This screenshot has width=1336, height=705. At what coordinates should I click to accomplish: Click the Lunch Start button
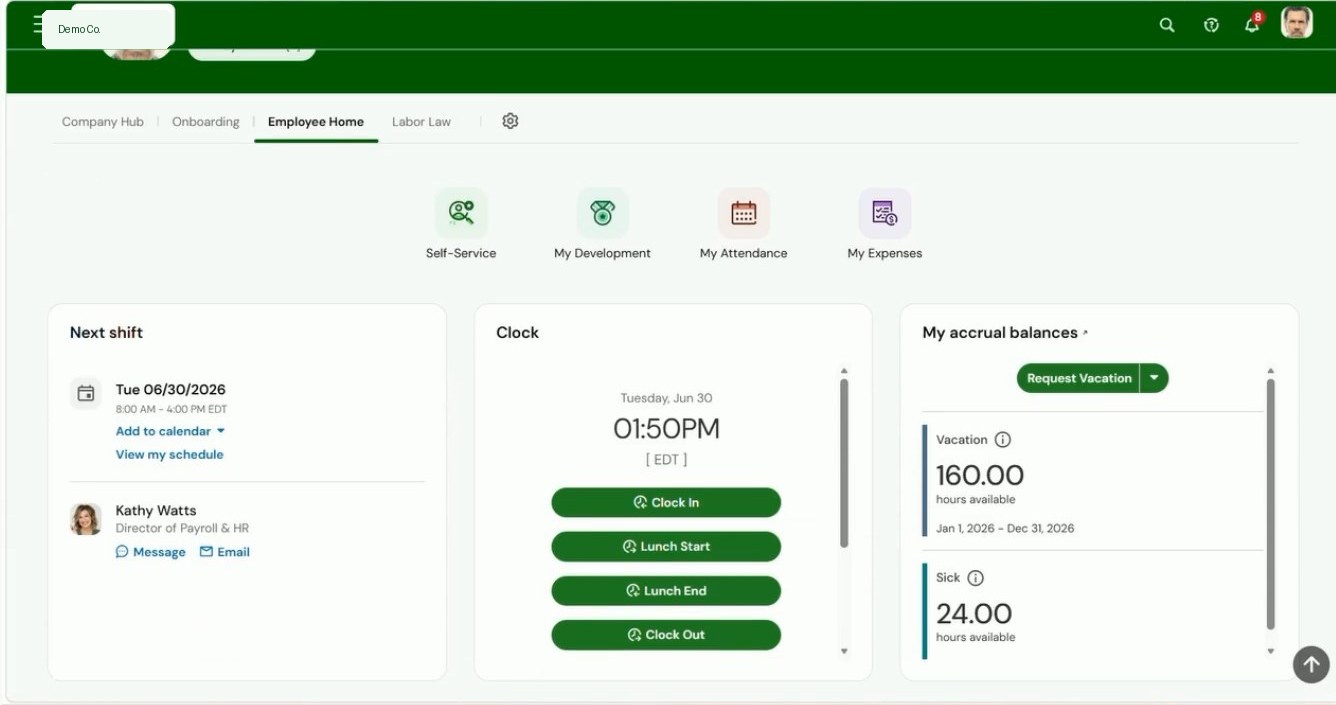point(666,547)
